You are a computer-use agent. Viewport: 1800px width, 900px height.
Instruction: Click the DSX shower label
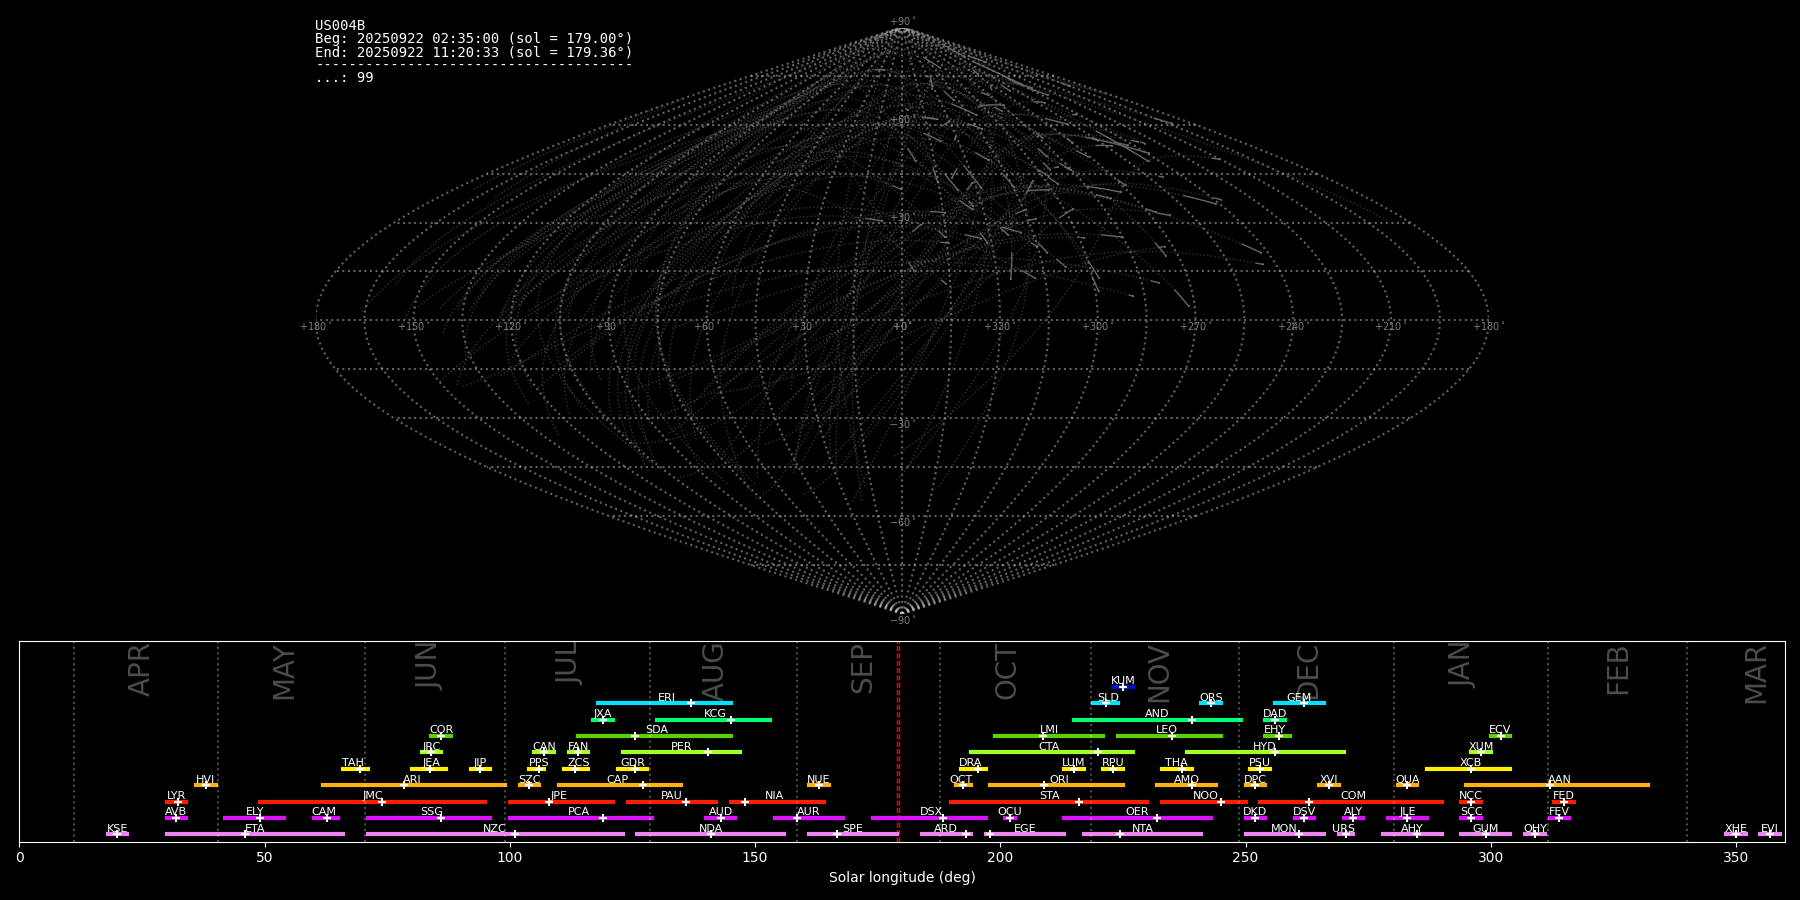(931, 812)
